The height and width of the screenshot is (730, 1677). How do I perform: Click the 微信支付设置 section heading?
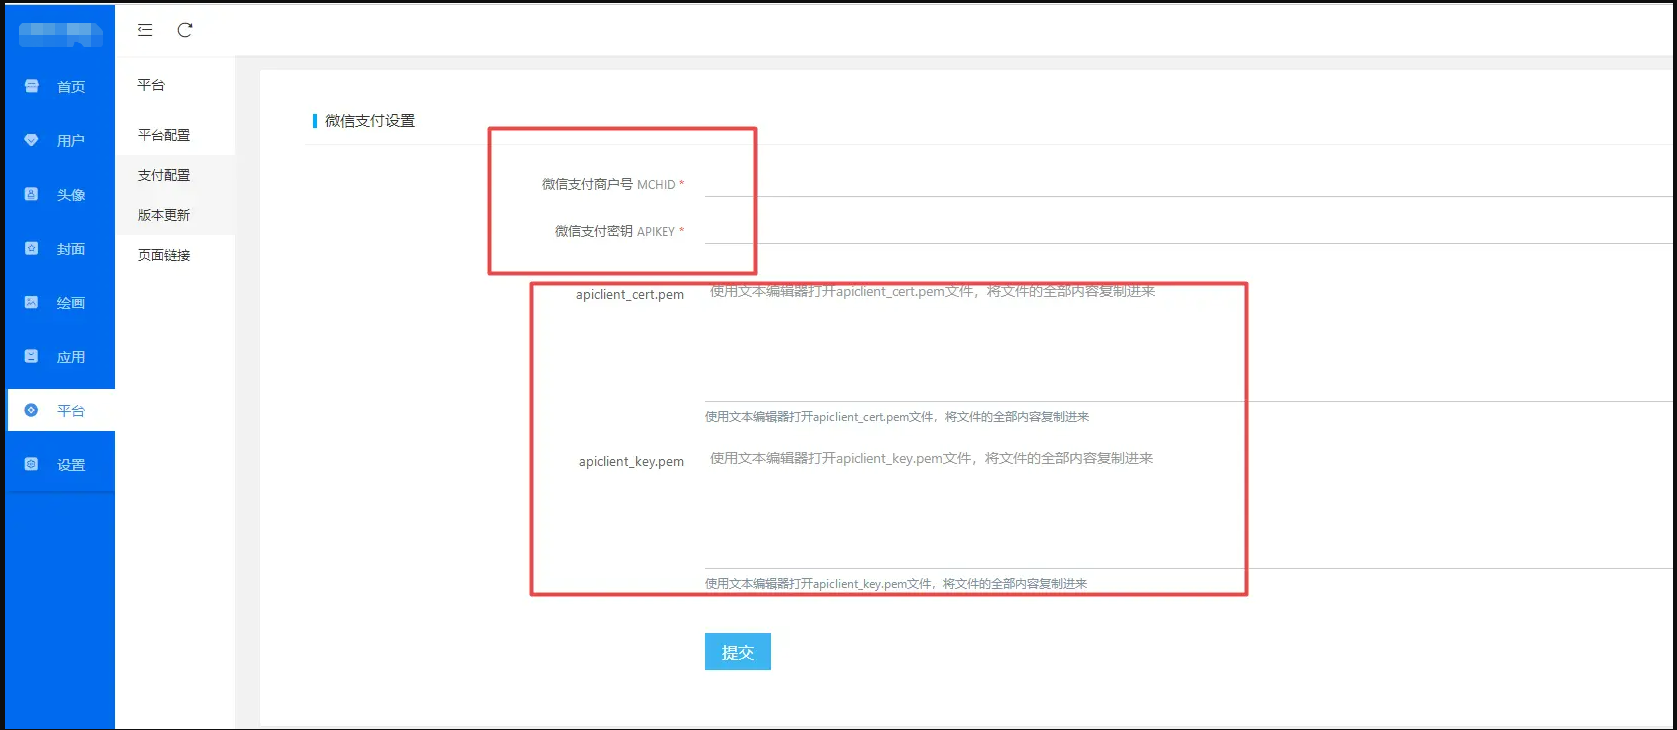369,121
